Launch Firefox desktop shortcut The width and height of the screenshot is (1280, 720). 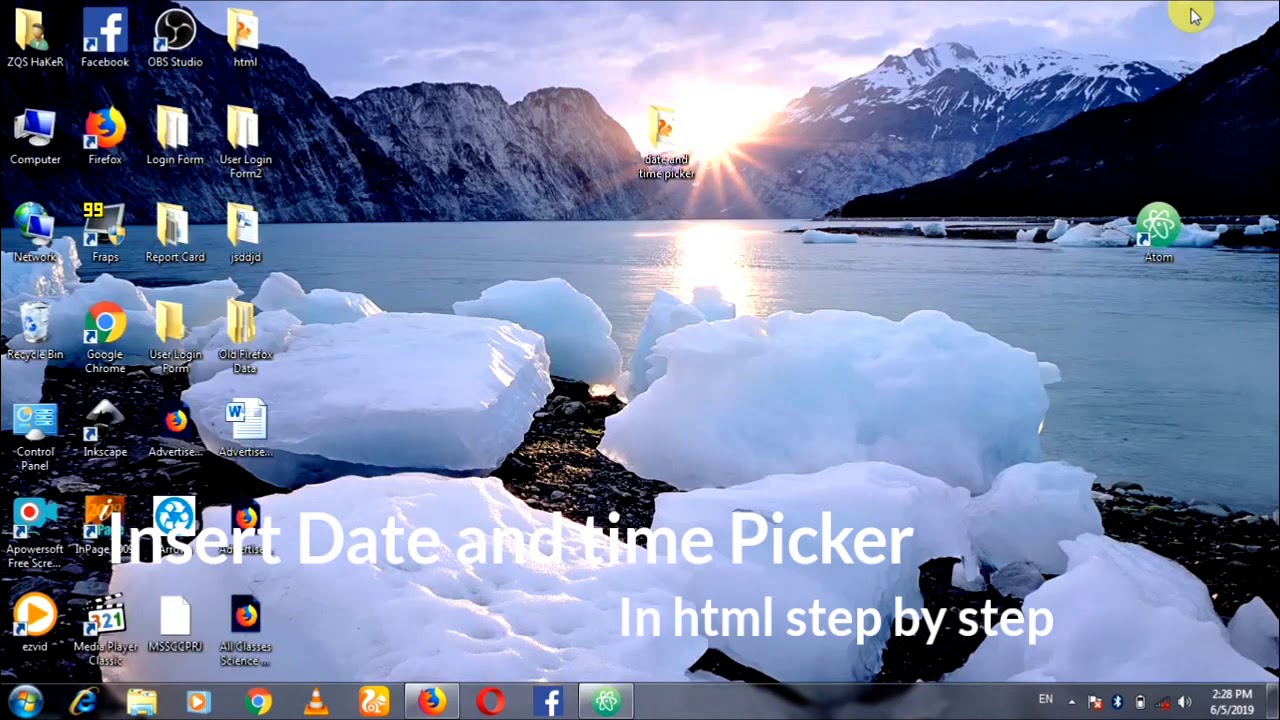pyautogui.click(x=105, y=136)
